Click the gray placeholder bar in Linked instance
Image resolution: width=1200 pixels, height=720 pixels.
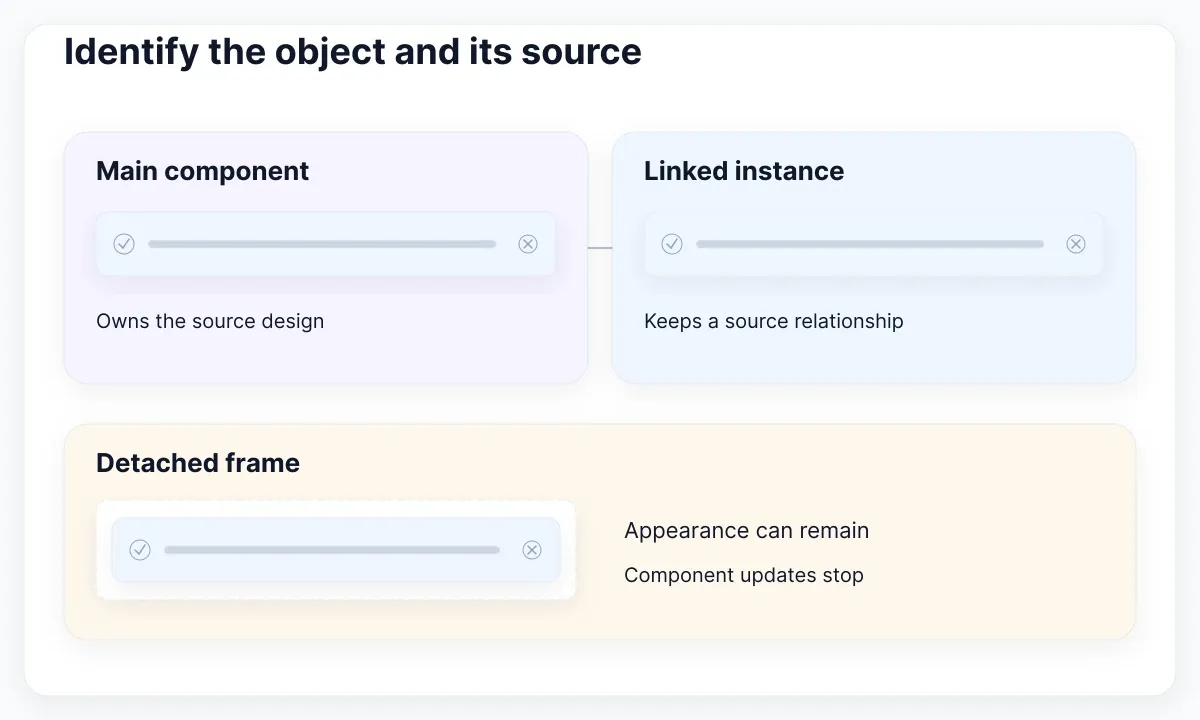pos(870,244)
